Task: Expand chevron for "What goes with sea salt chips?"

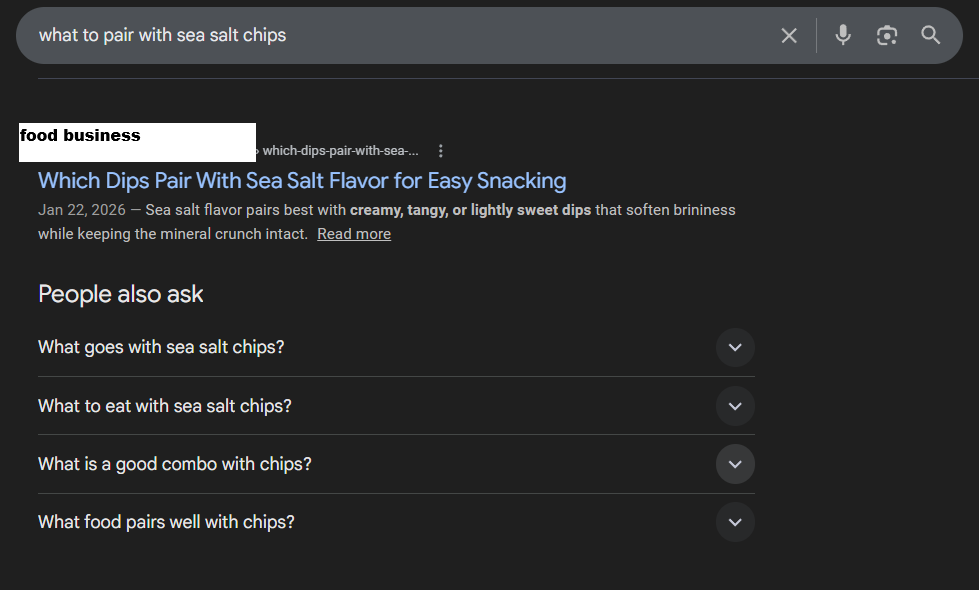Action: (735, 347)
